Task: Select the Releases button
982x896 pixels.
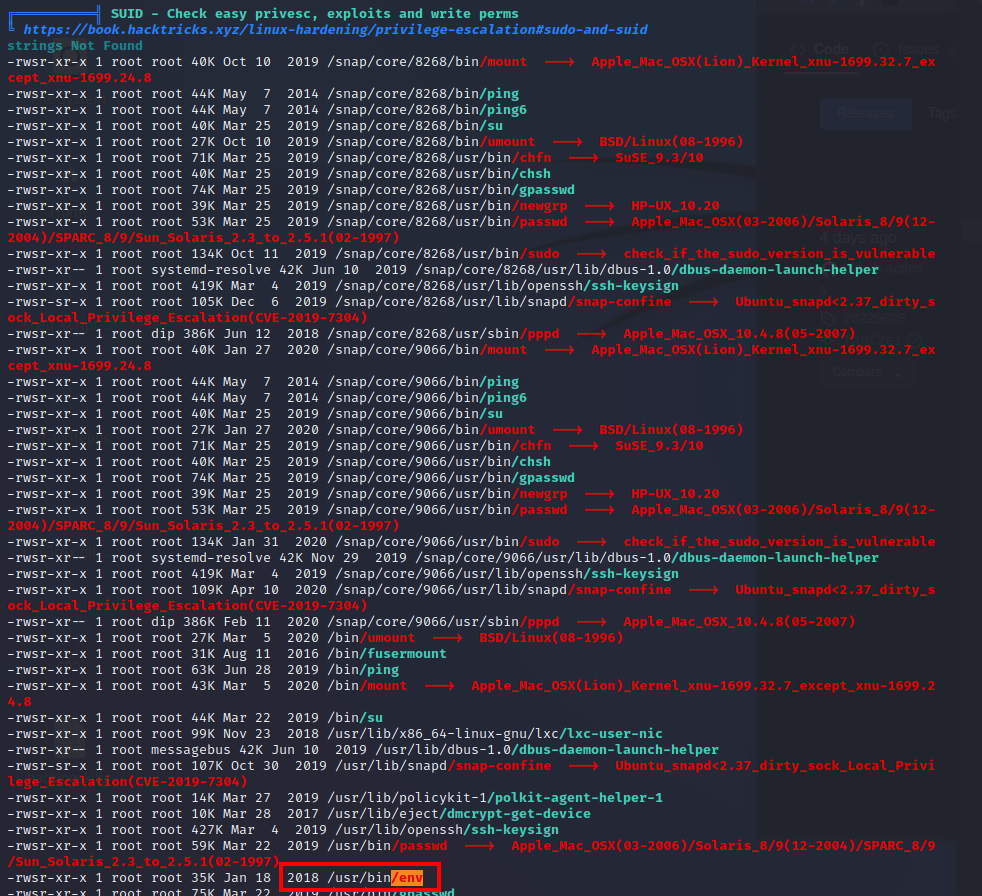Action: pyautogui.click(x=866, y=113)
